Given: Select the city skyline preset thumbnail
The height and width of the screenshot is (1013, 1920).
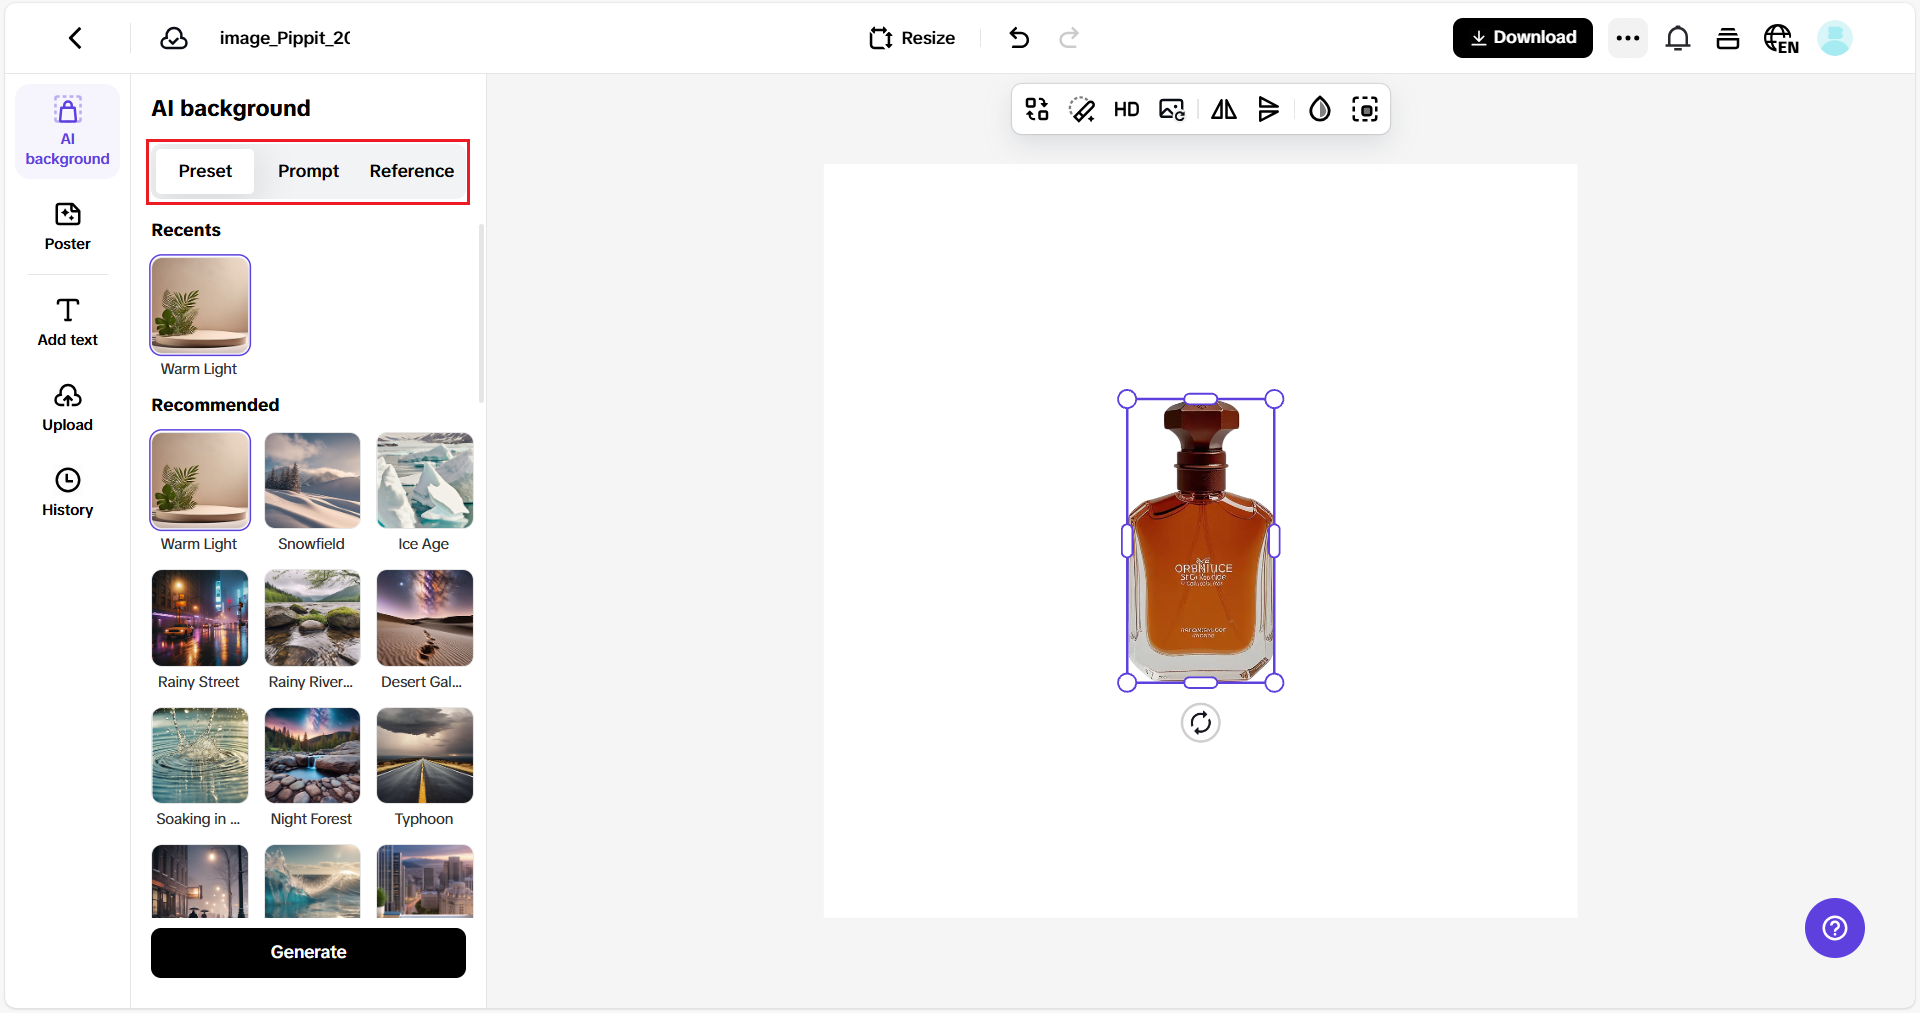Looking at the screenshot, I should click(x=425, y=881).
